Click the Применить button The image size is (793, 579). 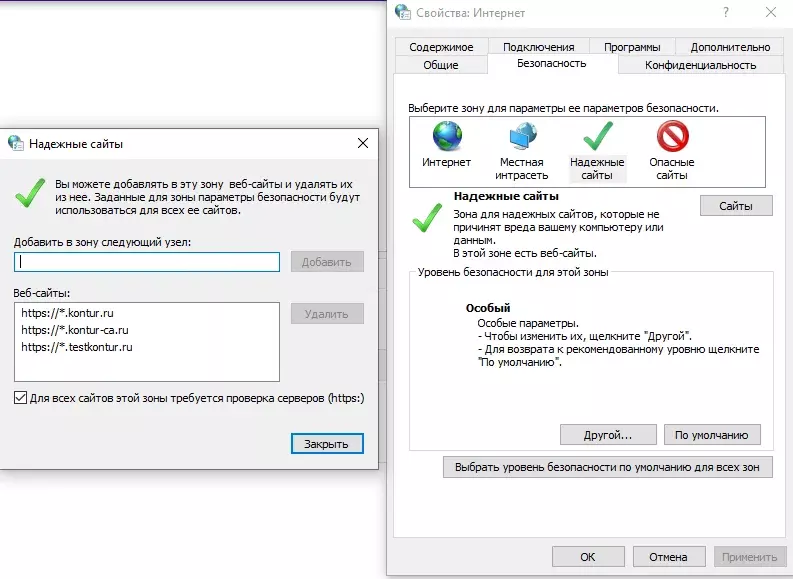[750, 557]
